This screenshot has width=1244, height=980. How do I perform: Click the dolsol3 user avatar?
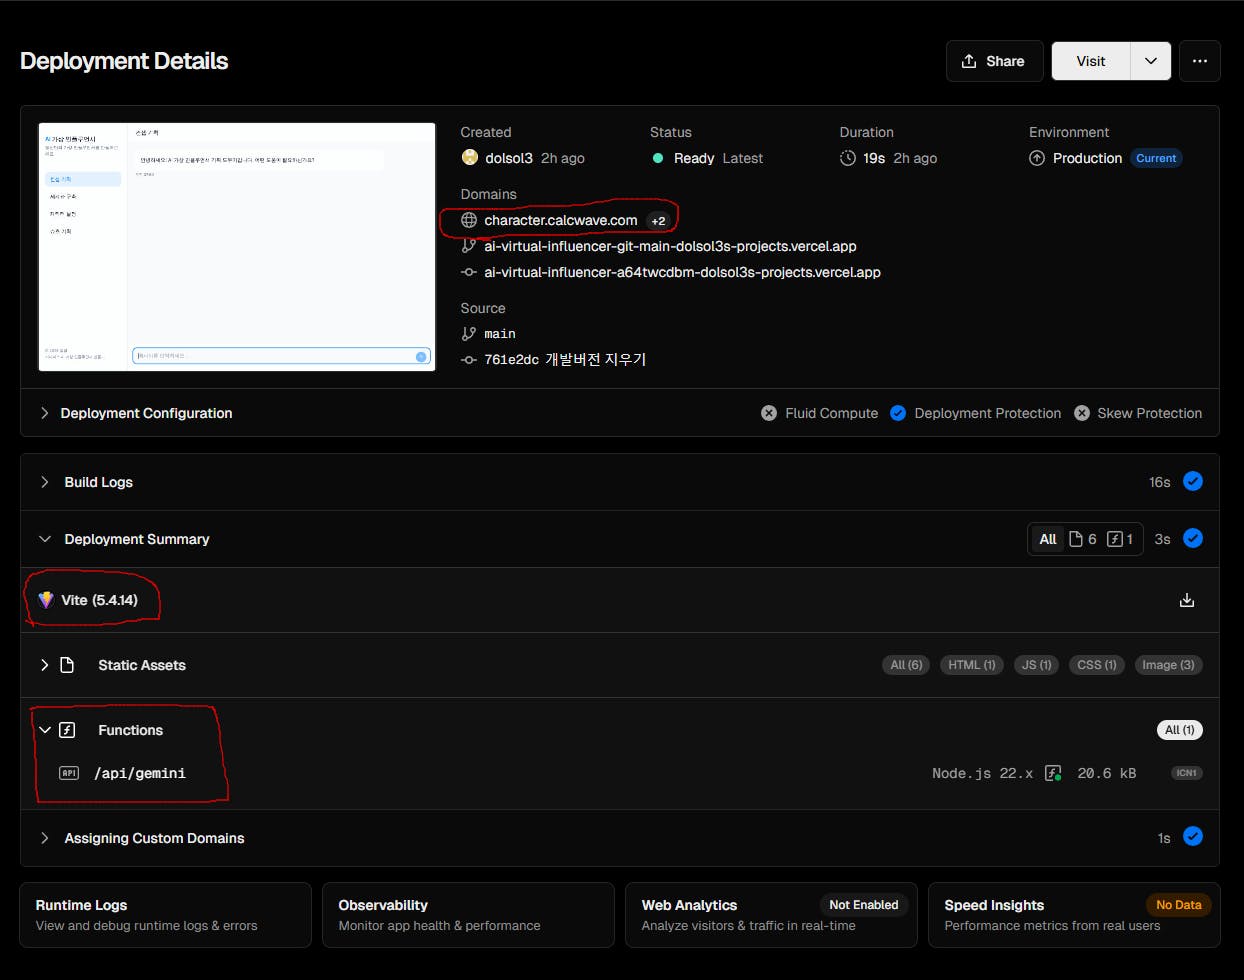click(x=469, y=158)
